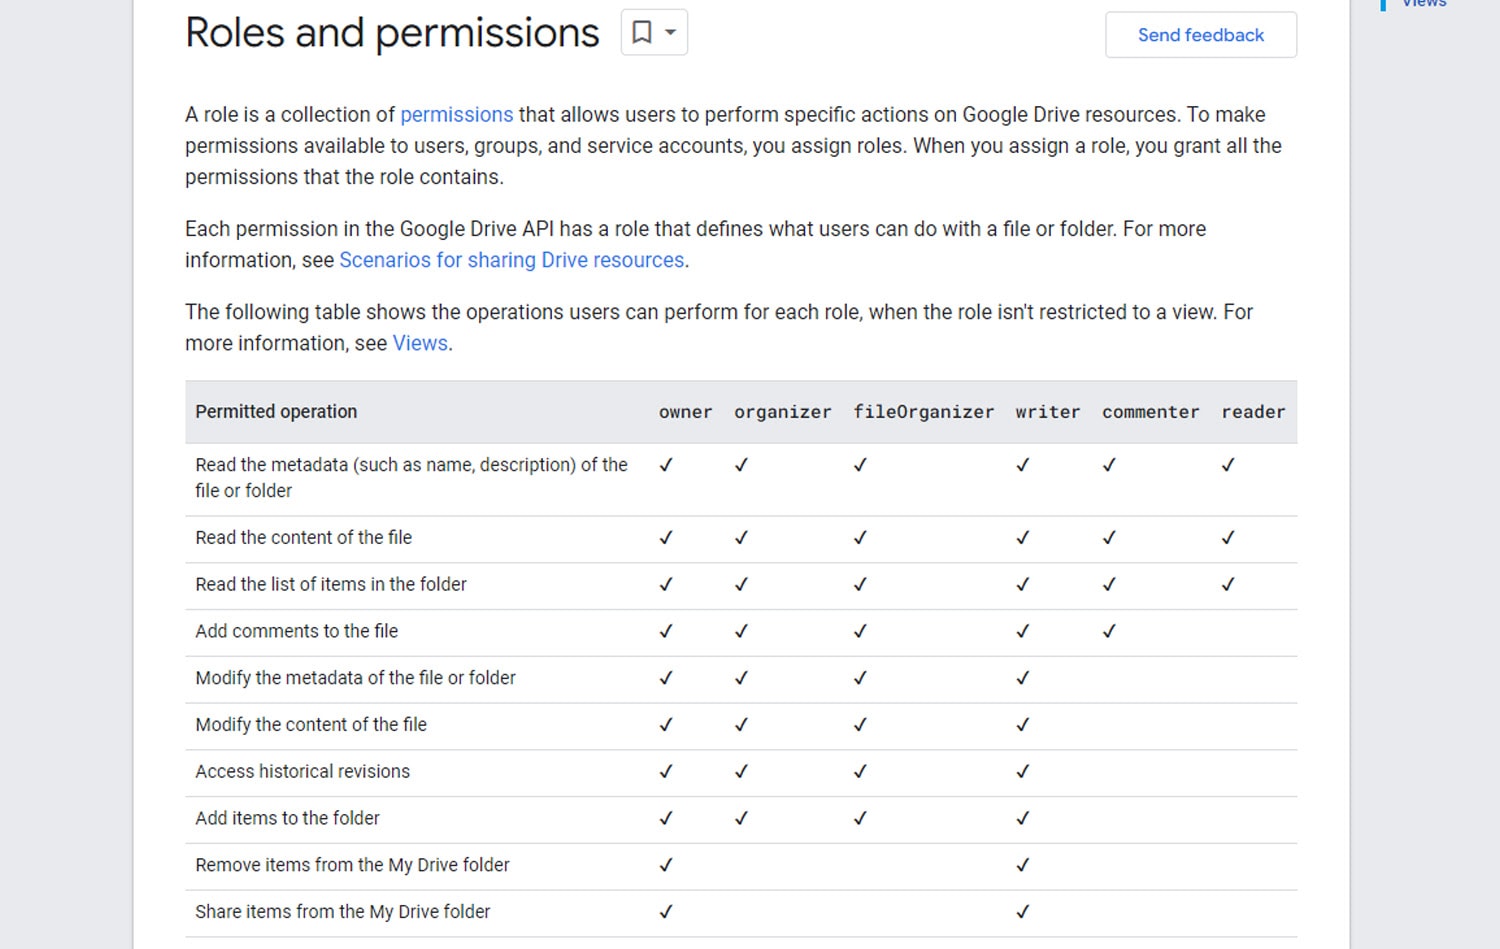Screen dimensions: 1500x949
Task: Select the "Remove items from the My Drive folder" row
Action: 352,865
